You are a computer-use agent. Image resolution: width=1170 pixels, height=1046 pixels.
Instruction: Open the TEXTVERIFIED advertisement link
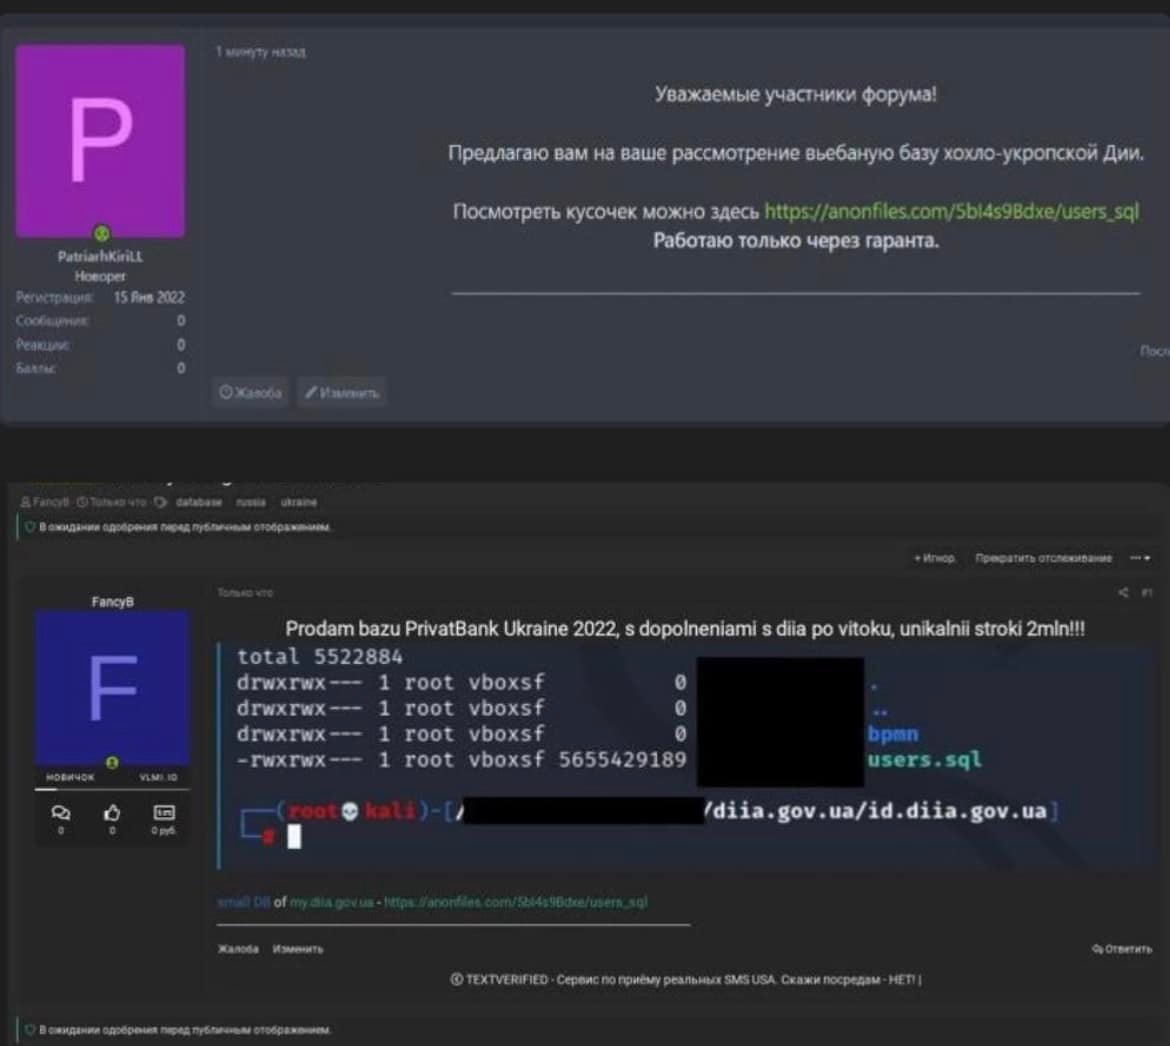tap(686, 980)
